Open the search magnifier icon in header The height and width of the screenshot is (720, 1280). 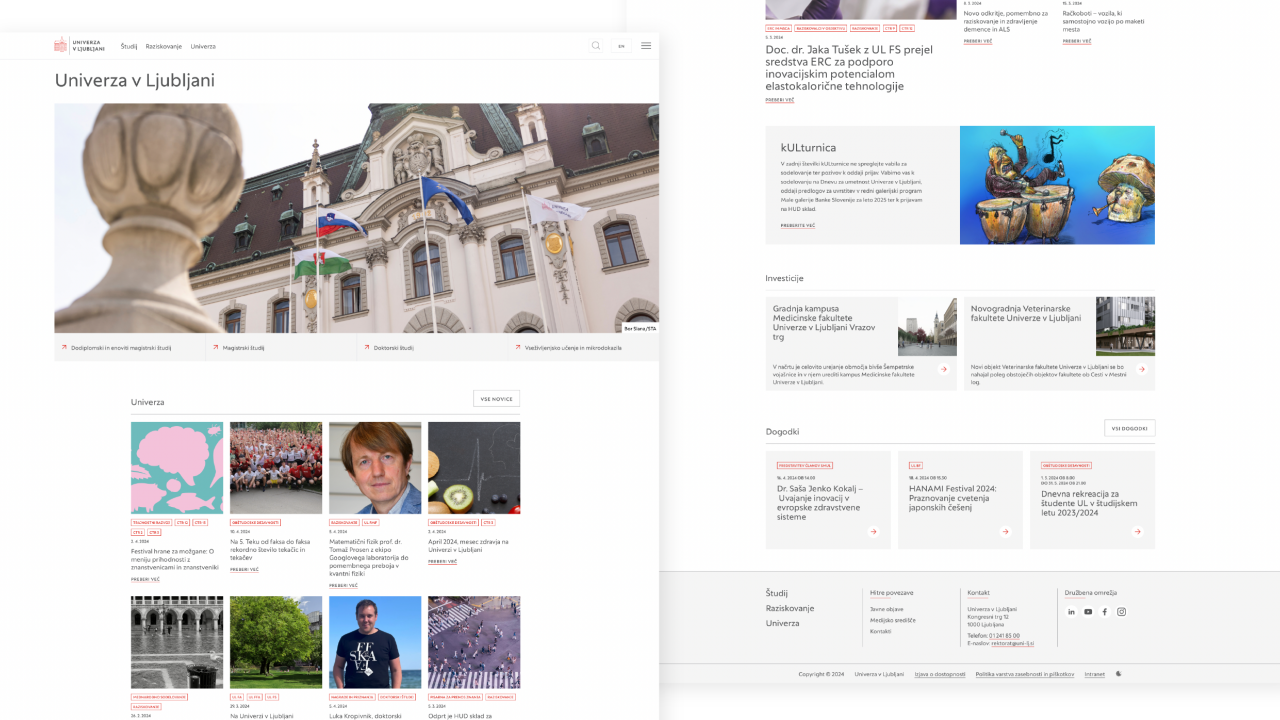[596, 46]
